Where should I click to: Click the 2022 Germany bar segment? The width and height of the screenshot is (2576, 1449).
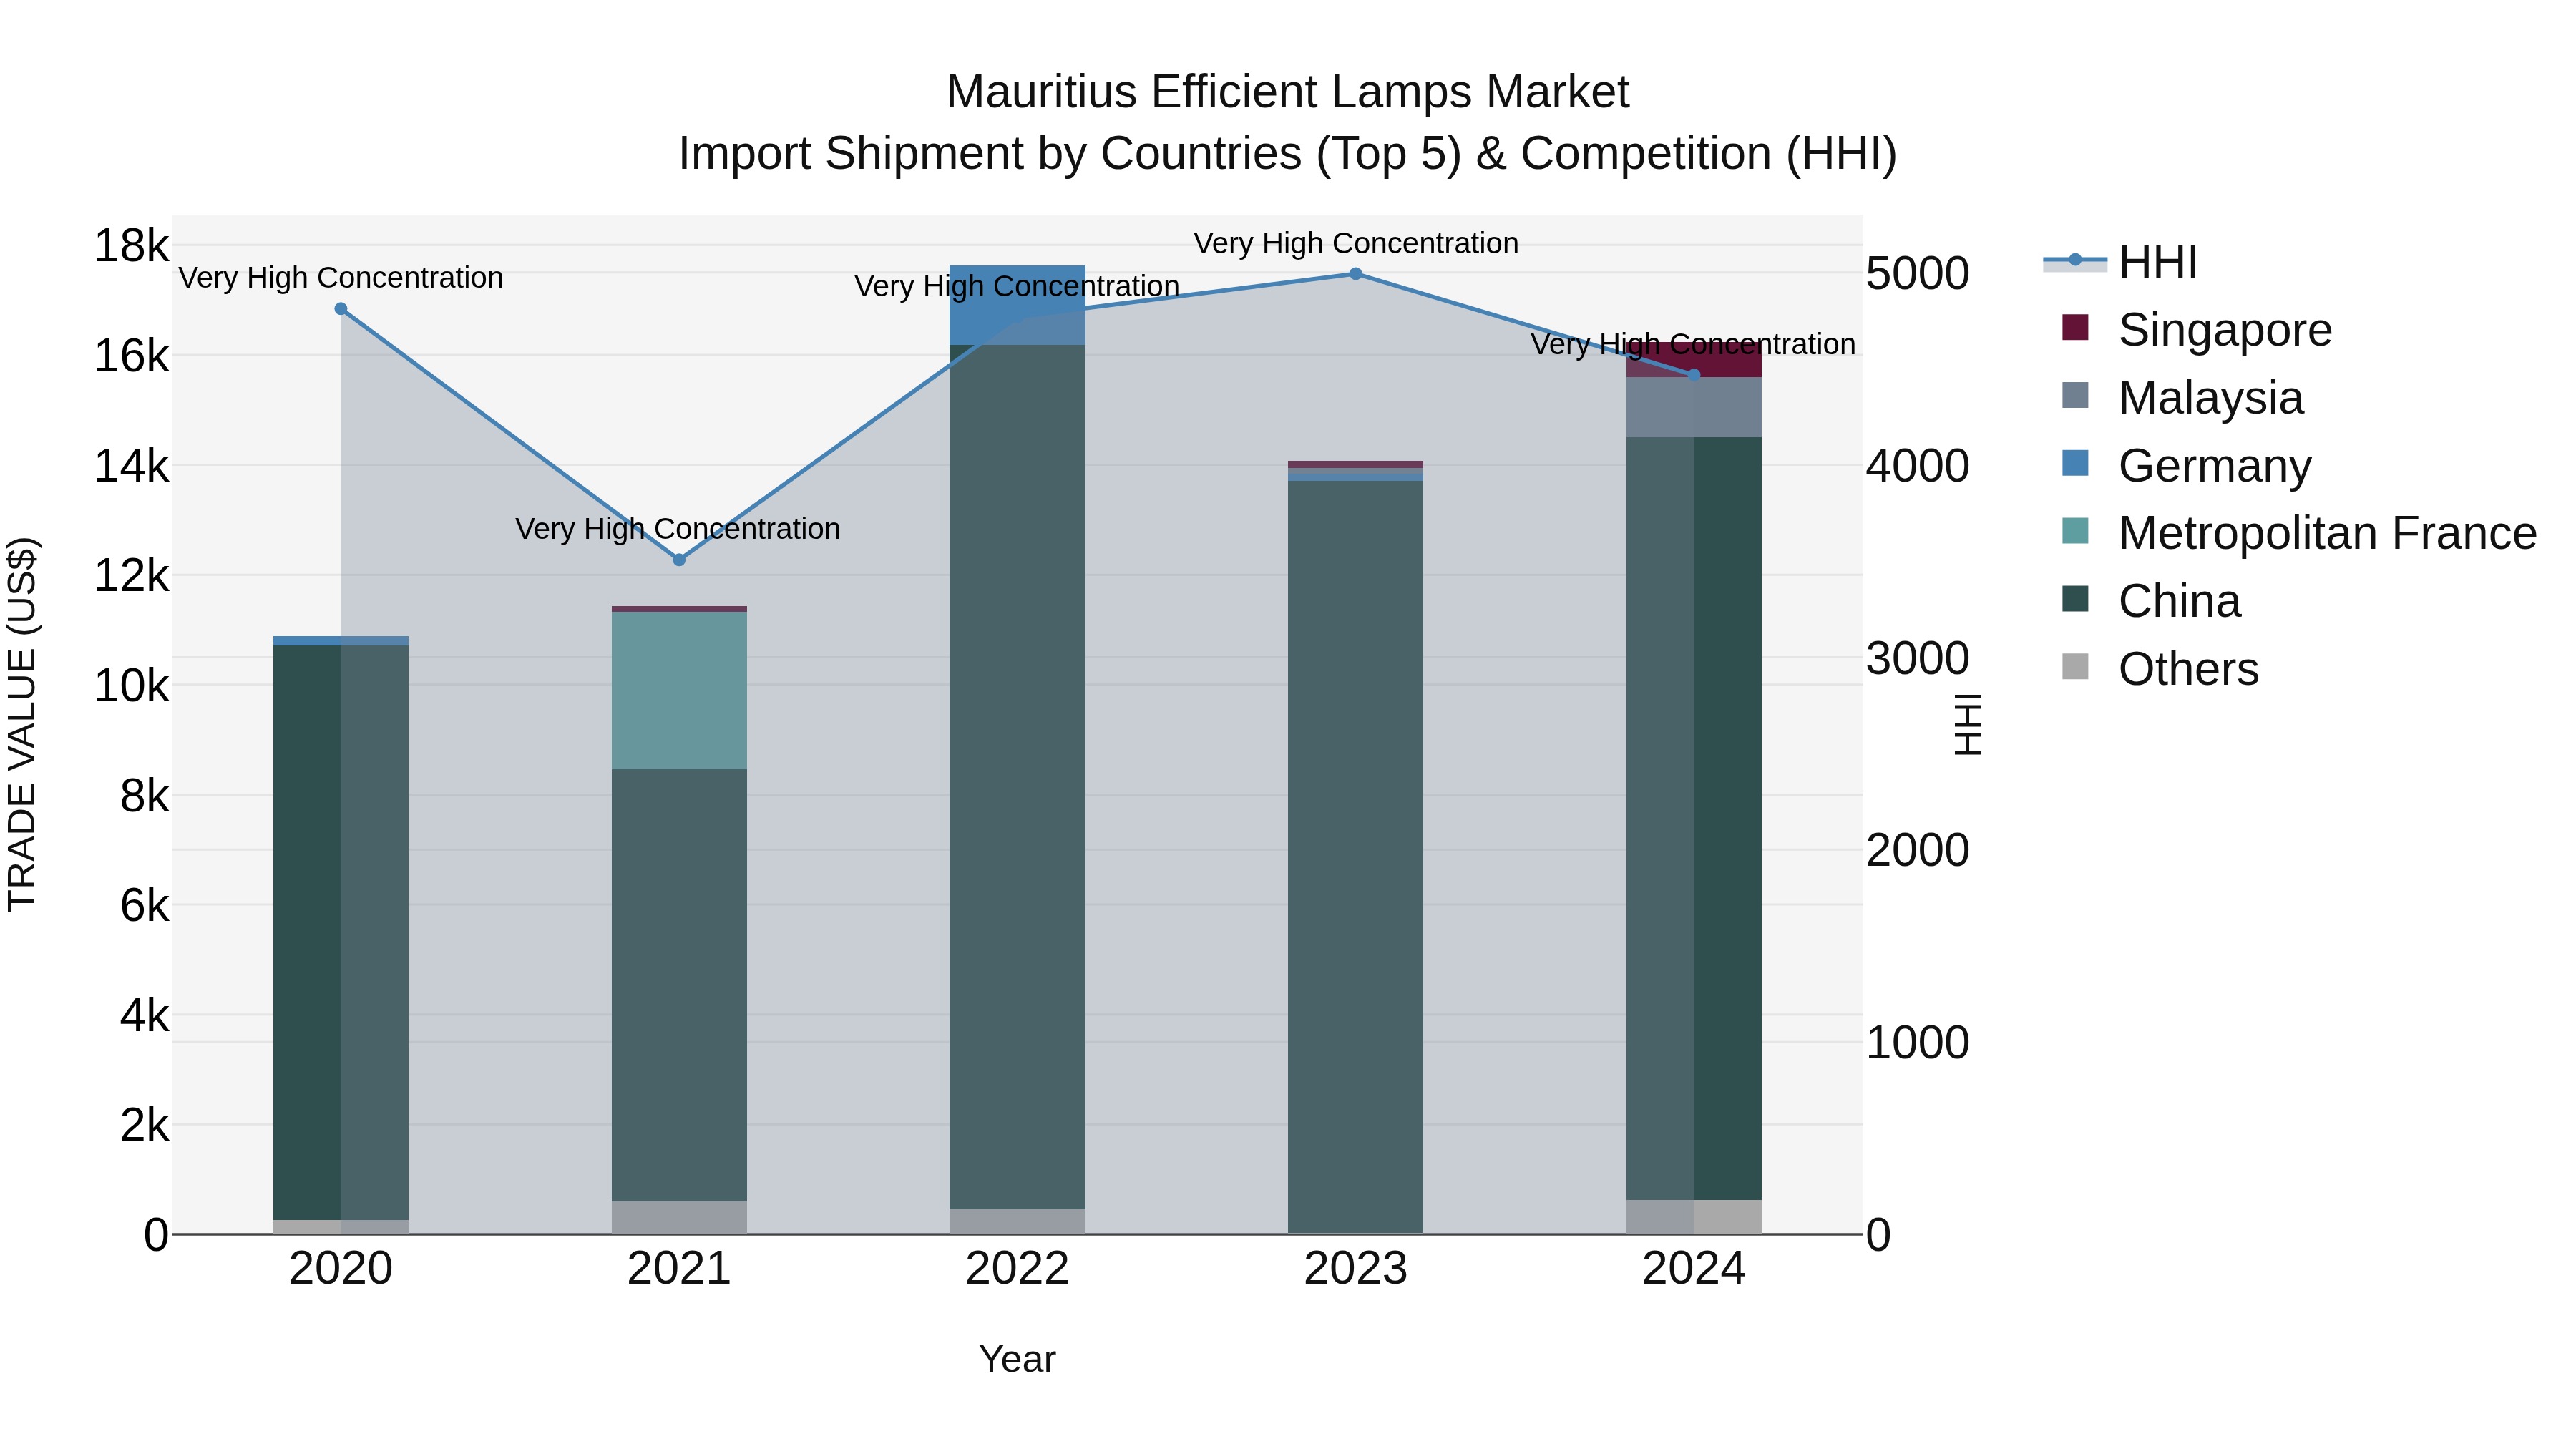1017,305
